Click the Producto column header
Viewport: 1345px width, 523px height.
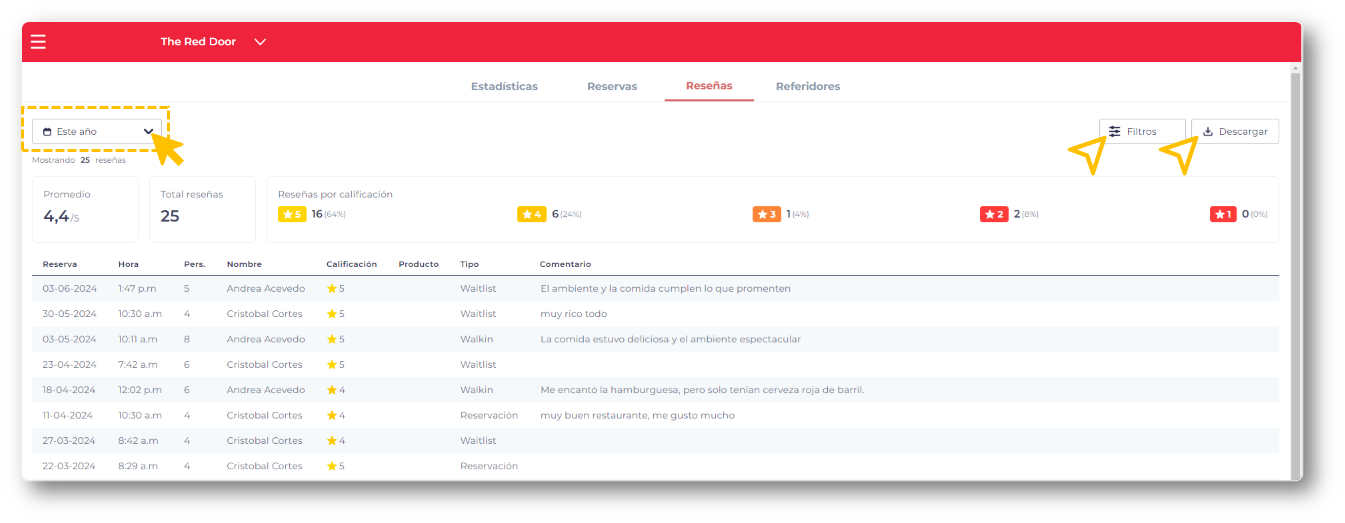pos(418,264)
